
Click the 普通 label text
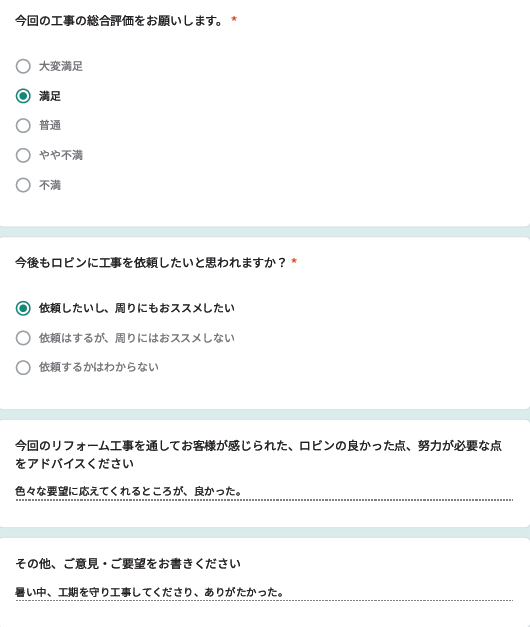point(50,126)
